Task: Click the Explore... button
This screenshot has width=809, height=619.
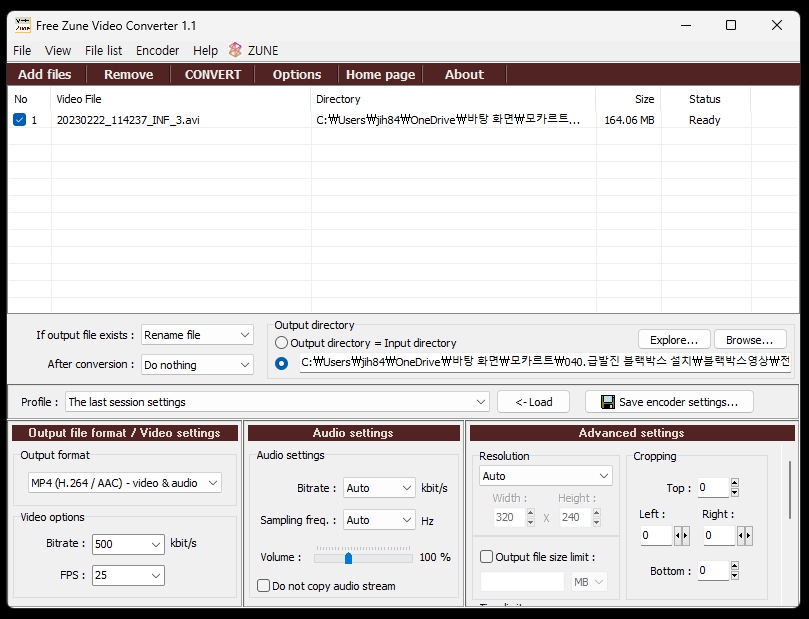Action: pyautogui.click(x=674, y=340)
